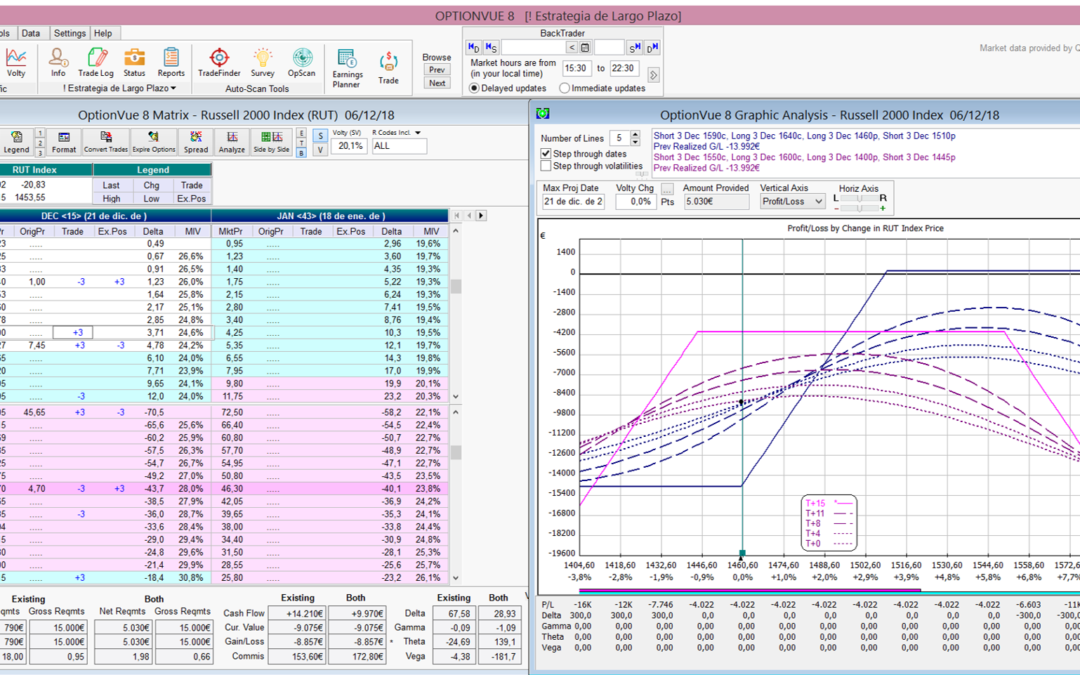Open the Survey lightbulb tool
This screenshot has width=1080, height=675.
pyautogui.click(x=262, y=62)
